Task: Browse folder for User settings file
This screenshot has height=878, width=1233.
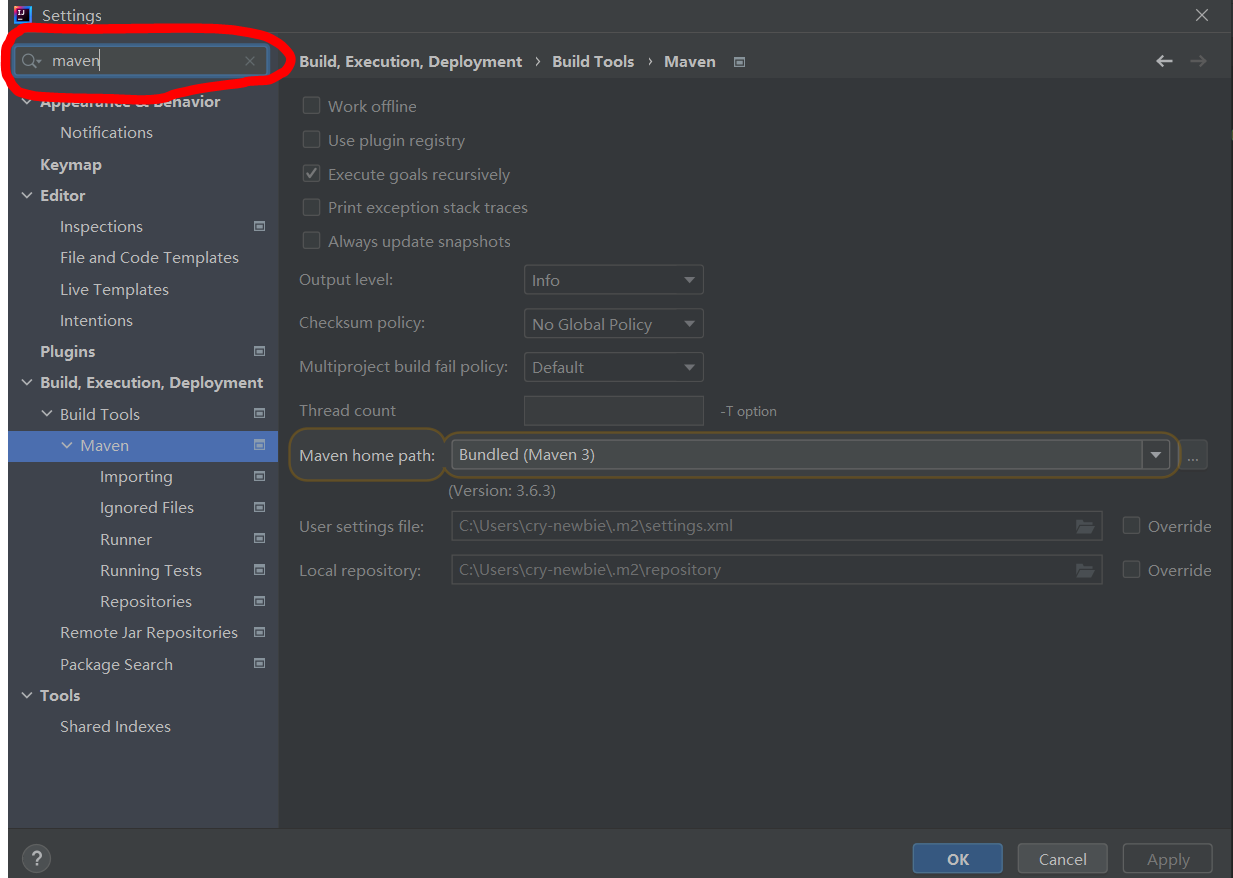Action: [1085, 526]
